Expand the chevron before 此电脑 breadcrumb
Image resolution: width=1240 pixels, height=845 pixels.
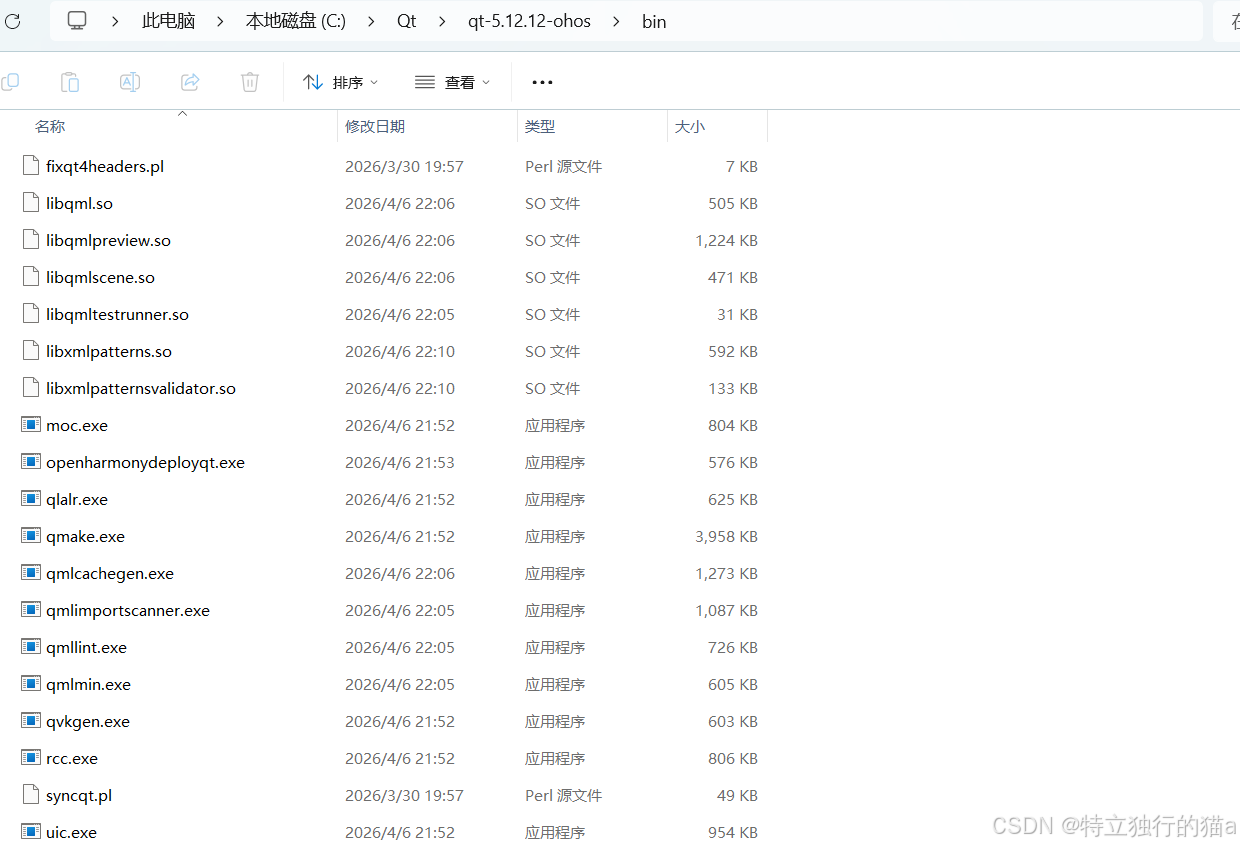click(115, 21)
